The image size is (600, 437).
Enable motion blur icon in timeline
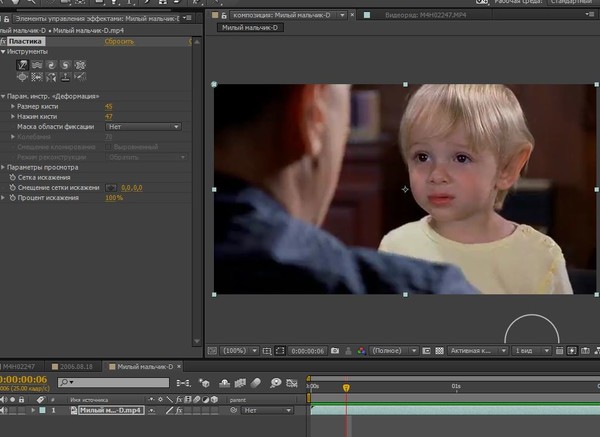point(256,383)
